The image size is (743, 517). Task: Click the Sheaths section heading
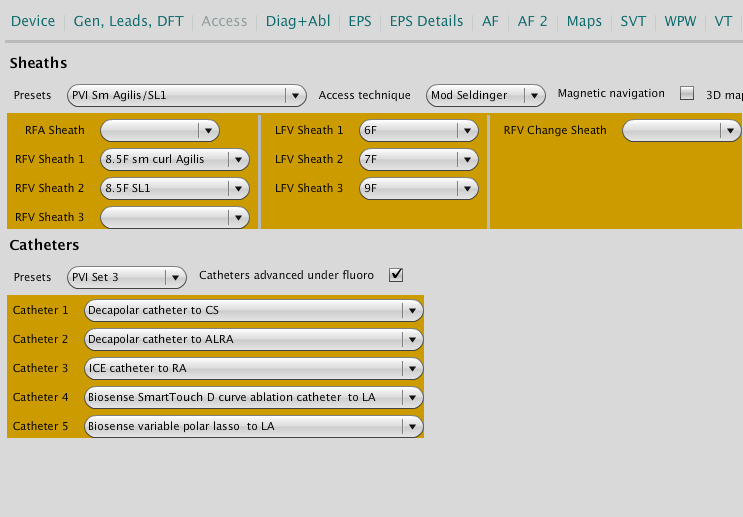(x=38, y=63)
